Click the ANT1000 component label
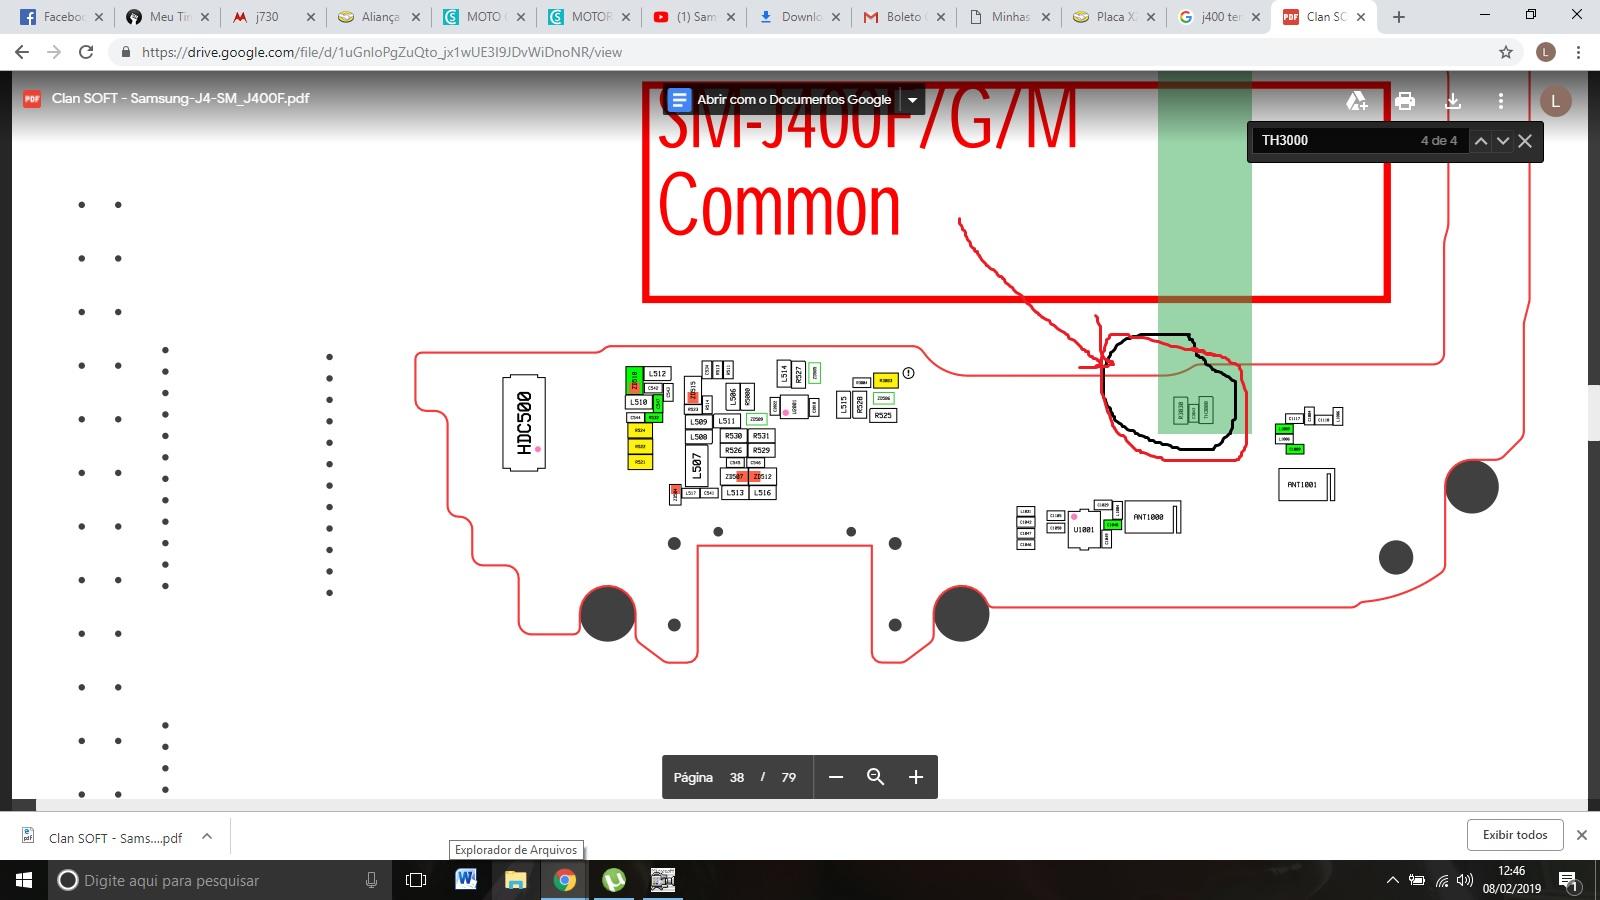This screenshot has width=1600, height=900. pyautogui.click(x=1148, y=517)
